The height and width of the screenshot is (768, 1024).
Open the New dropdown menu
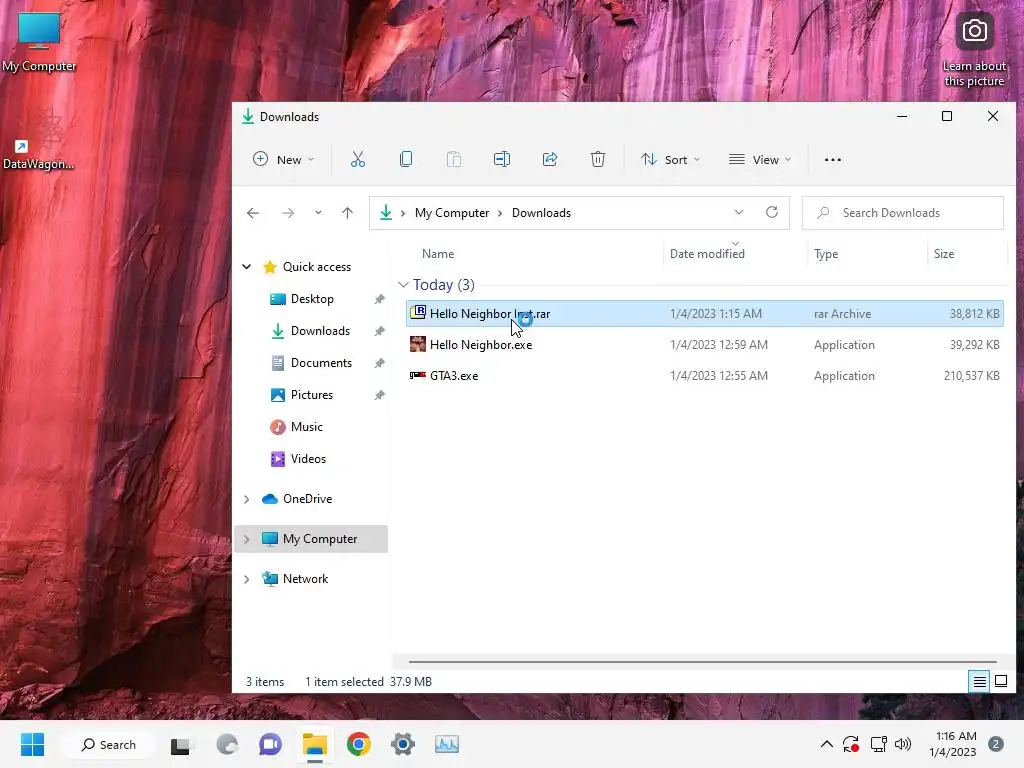click(x=283, y=160)
